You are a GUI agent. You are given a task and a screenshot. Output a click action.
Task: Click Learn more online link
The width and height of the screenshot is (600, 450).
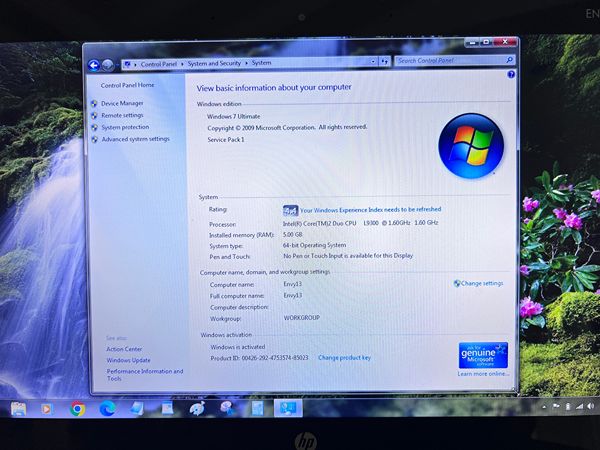click(483, 373)
